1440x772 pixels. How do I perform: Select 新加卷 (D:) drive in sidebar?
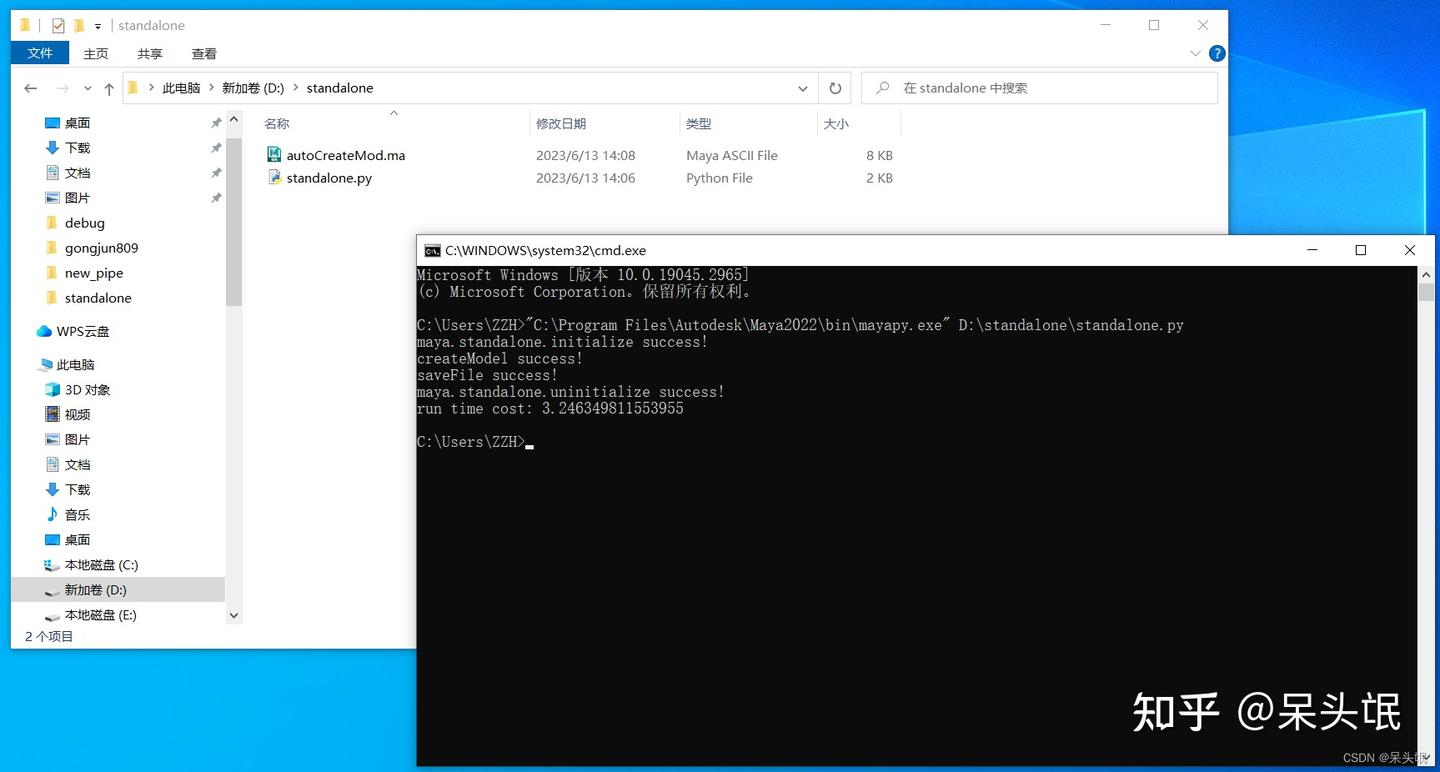[x=95, y=590]
